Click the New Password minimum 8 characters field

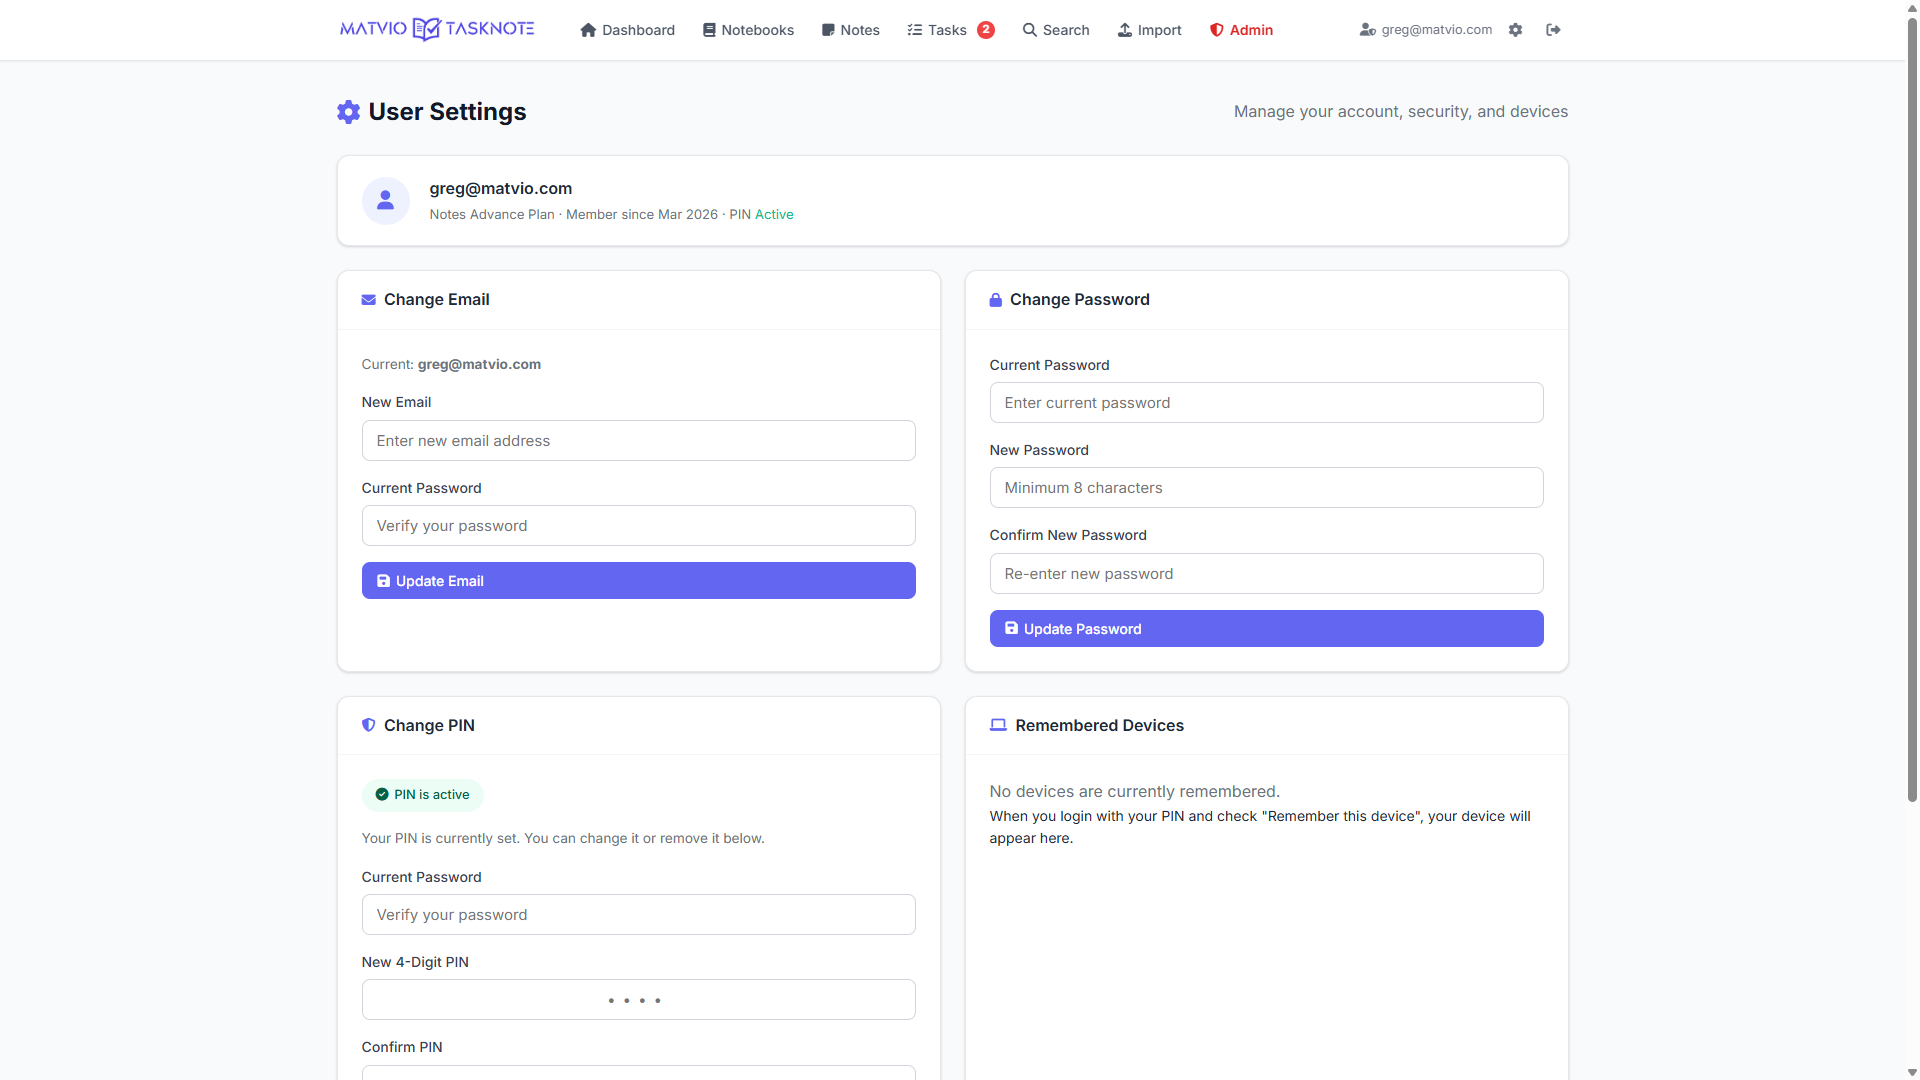(x=1266, y=488)
